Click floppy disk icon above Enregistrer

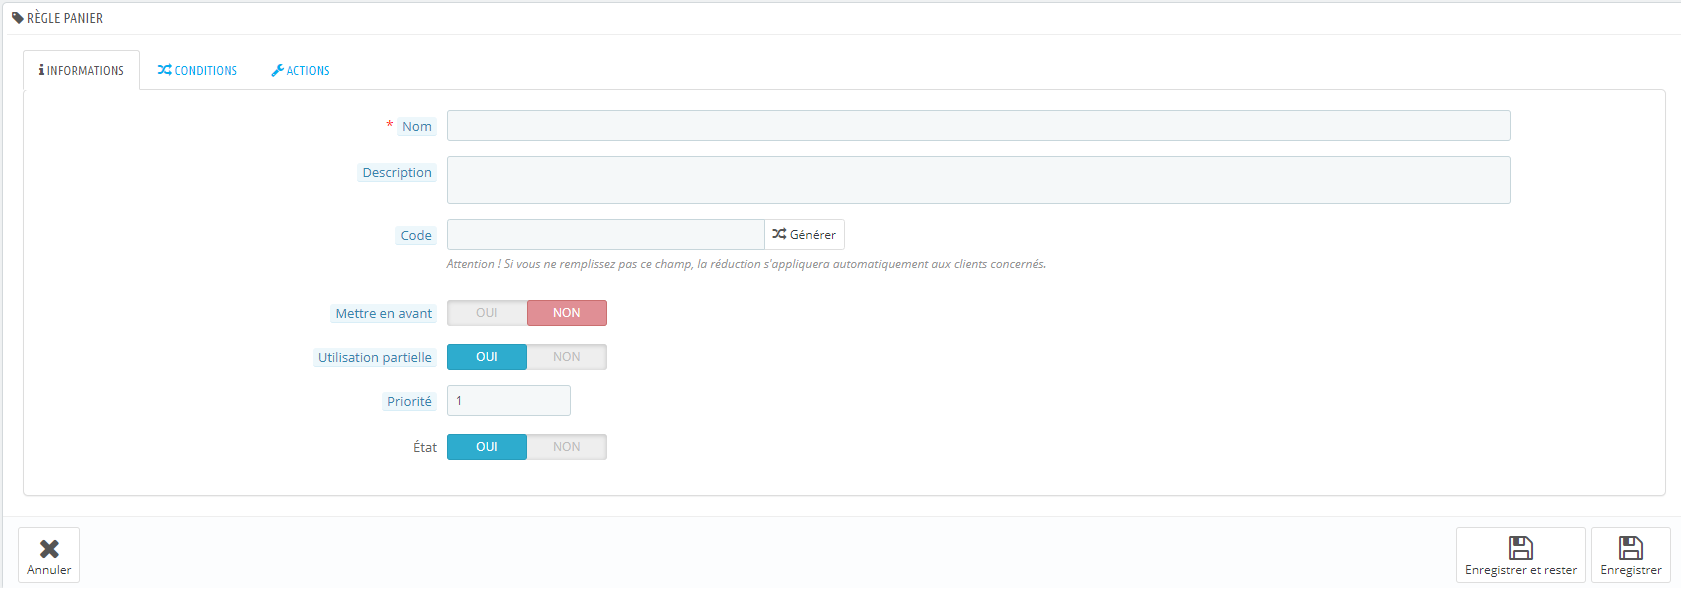point(1630,547)
